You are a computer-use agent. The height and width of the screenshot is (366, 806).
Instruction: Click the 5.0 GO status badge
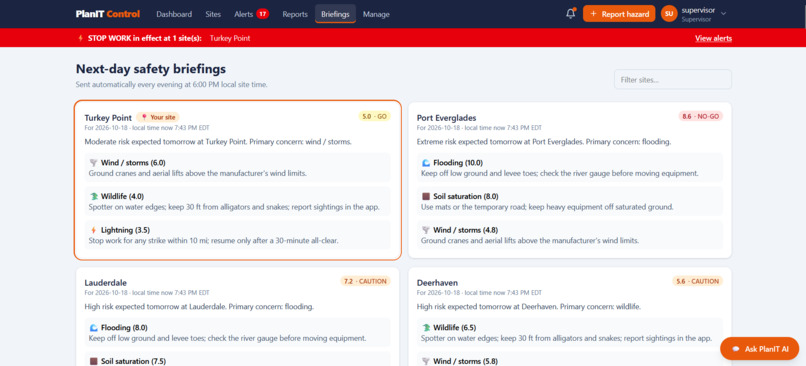click(375, 117)
